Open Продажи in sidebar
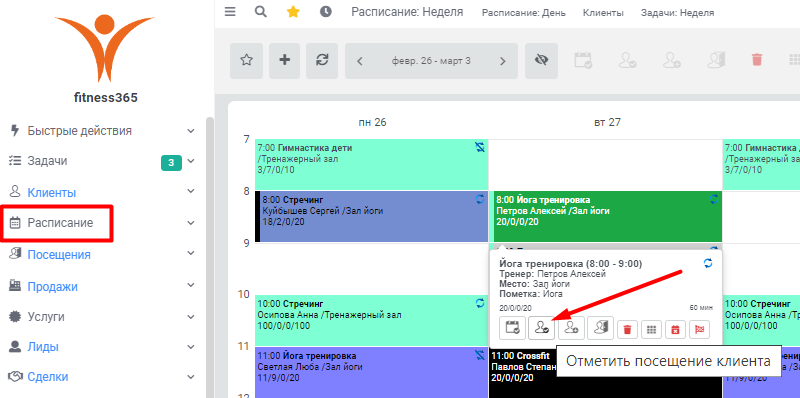The width and height of the screenshot is (800, 398). coord(53,287)
